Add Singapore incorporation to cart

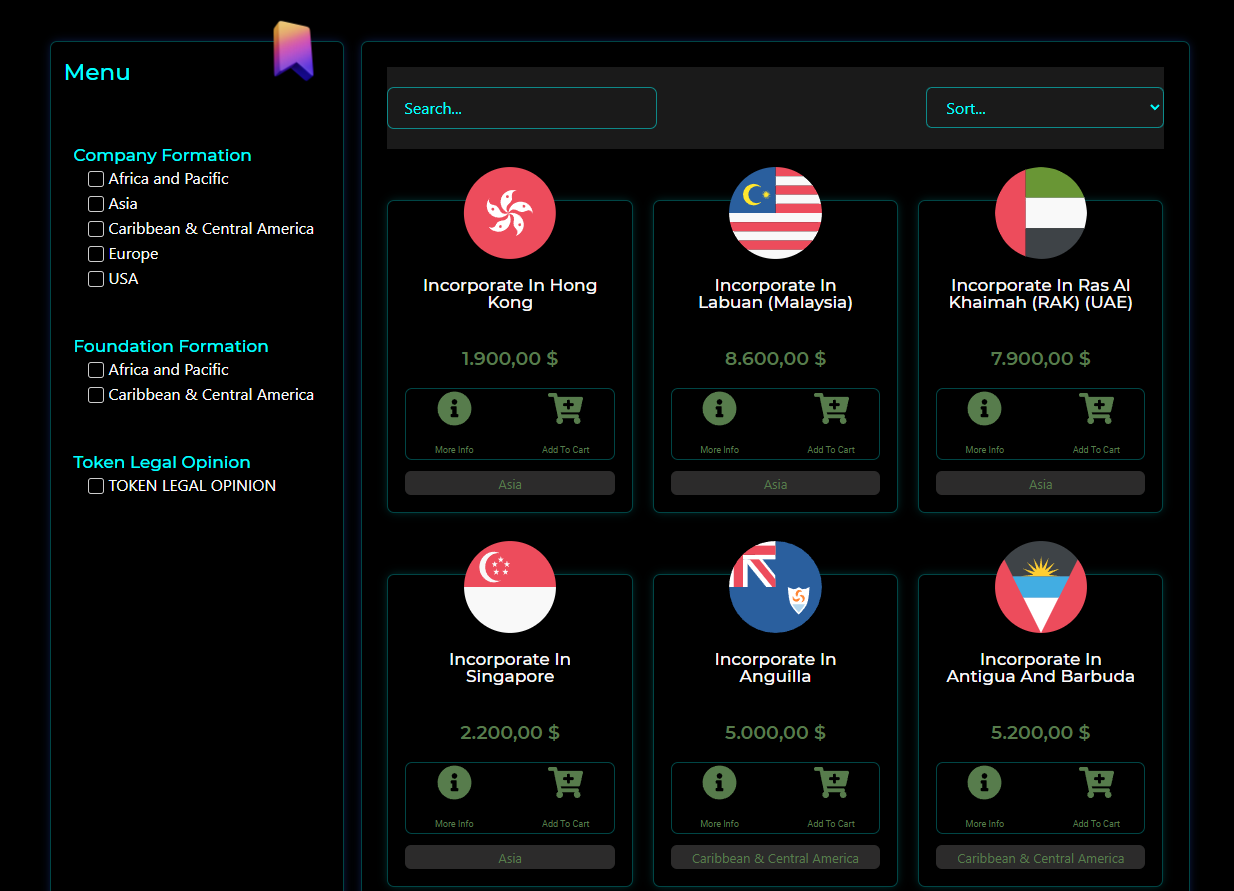point(565,783)
